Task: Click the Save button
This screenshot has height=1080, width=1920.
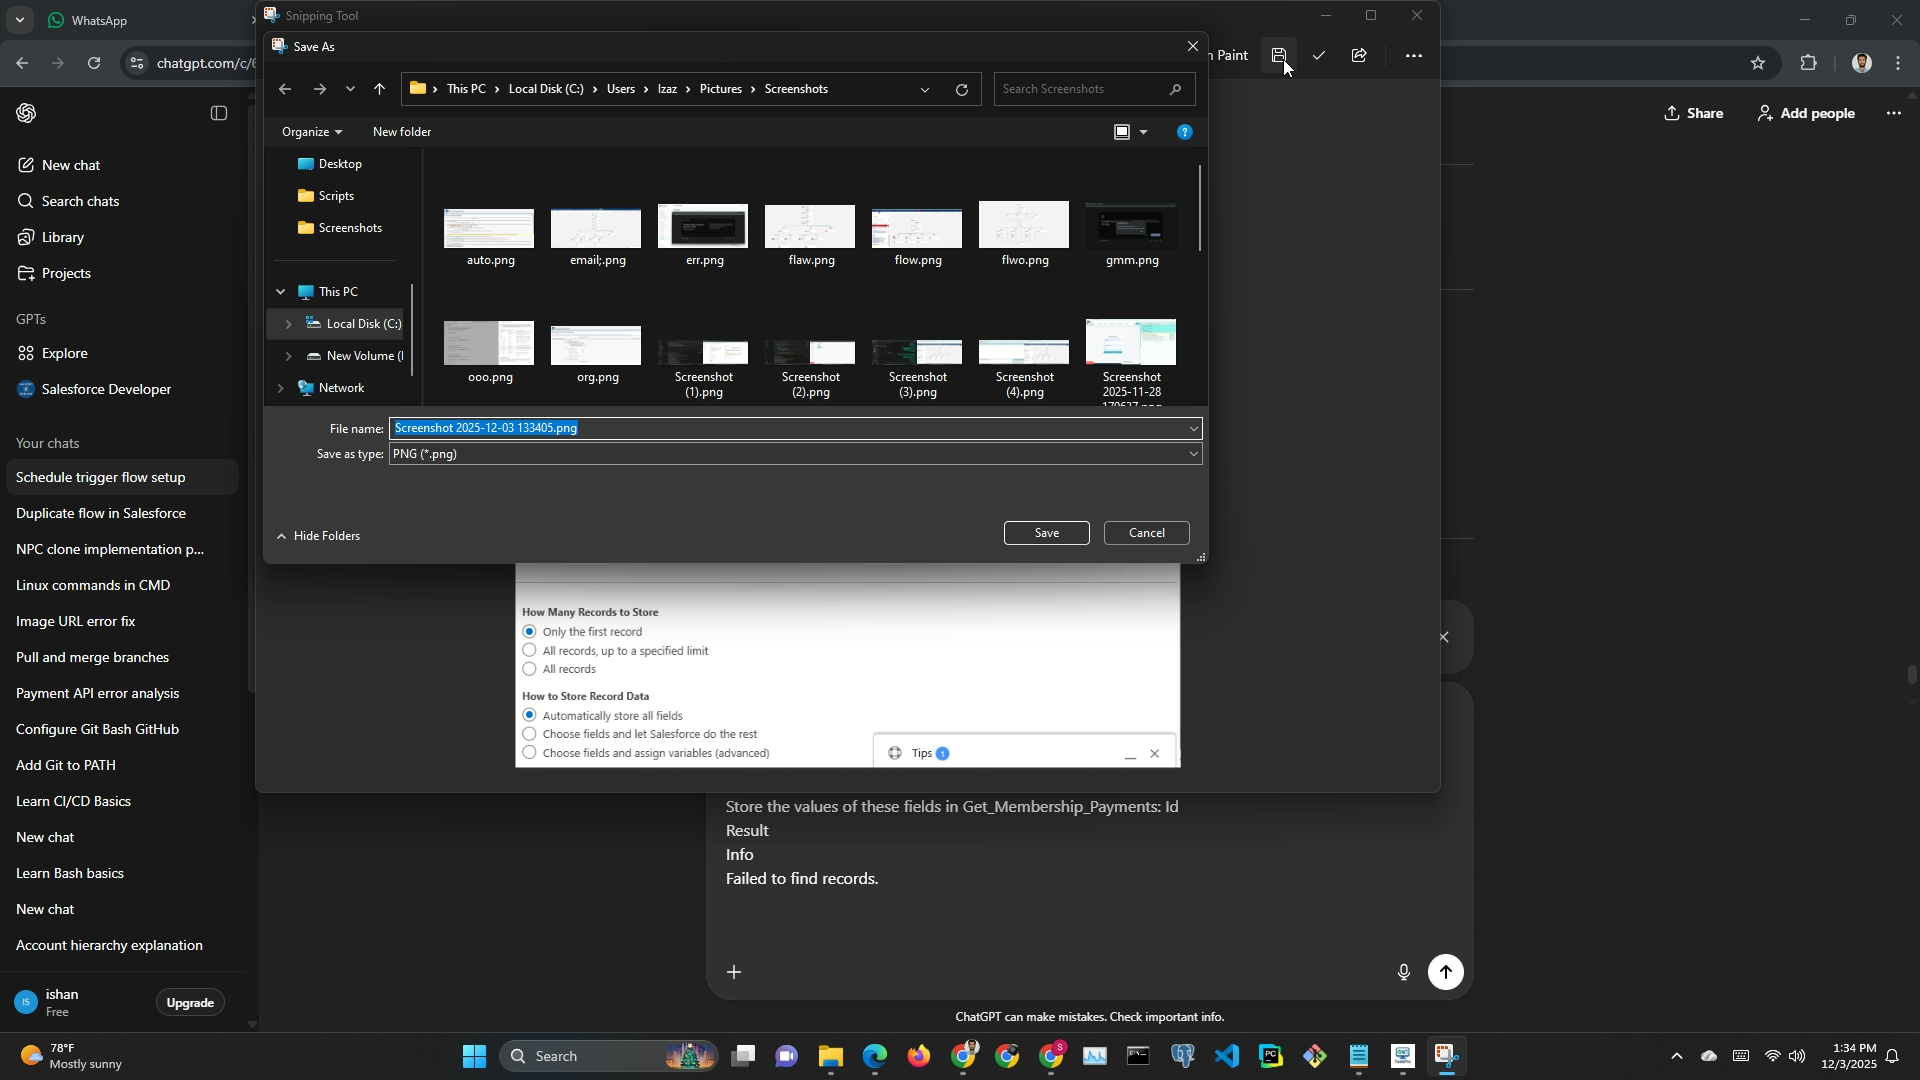Action: click(1046, 533)
